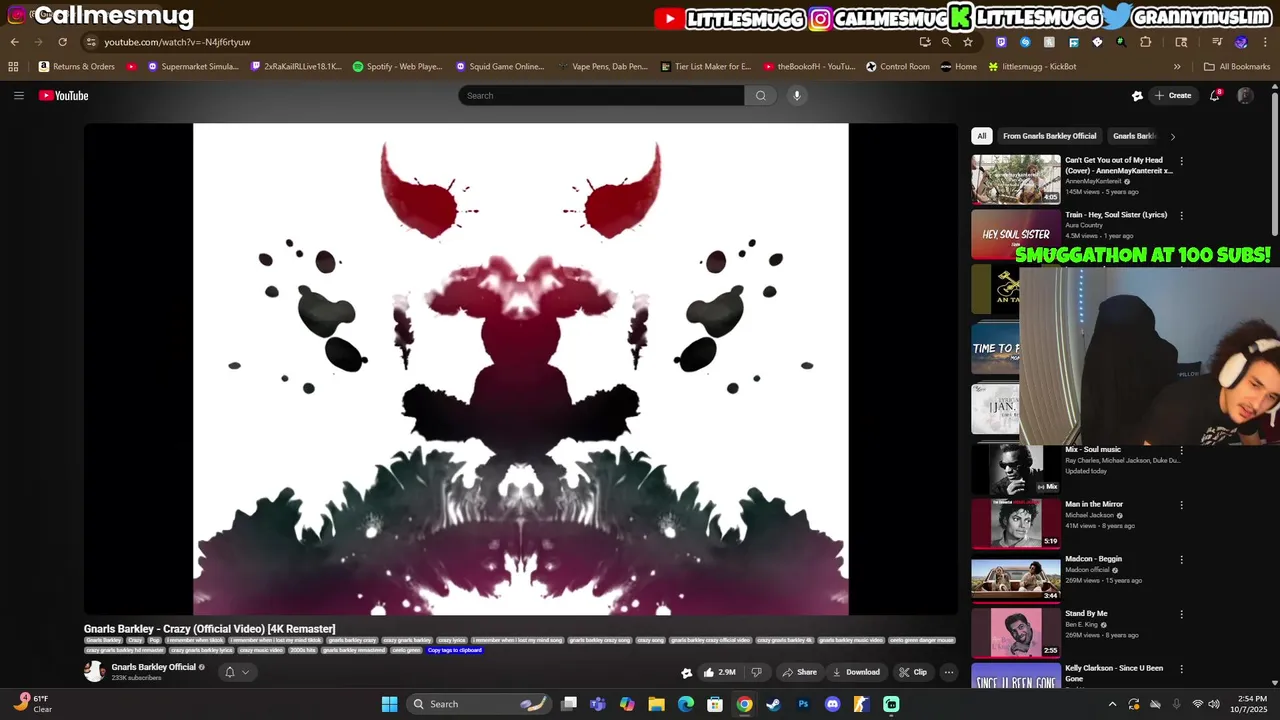Go back in browser history
Screen dimensions: 1280x720
14,42
